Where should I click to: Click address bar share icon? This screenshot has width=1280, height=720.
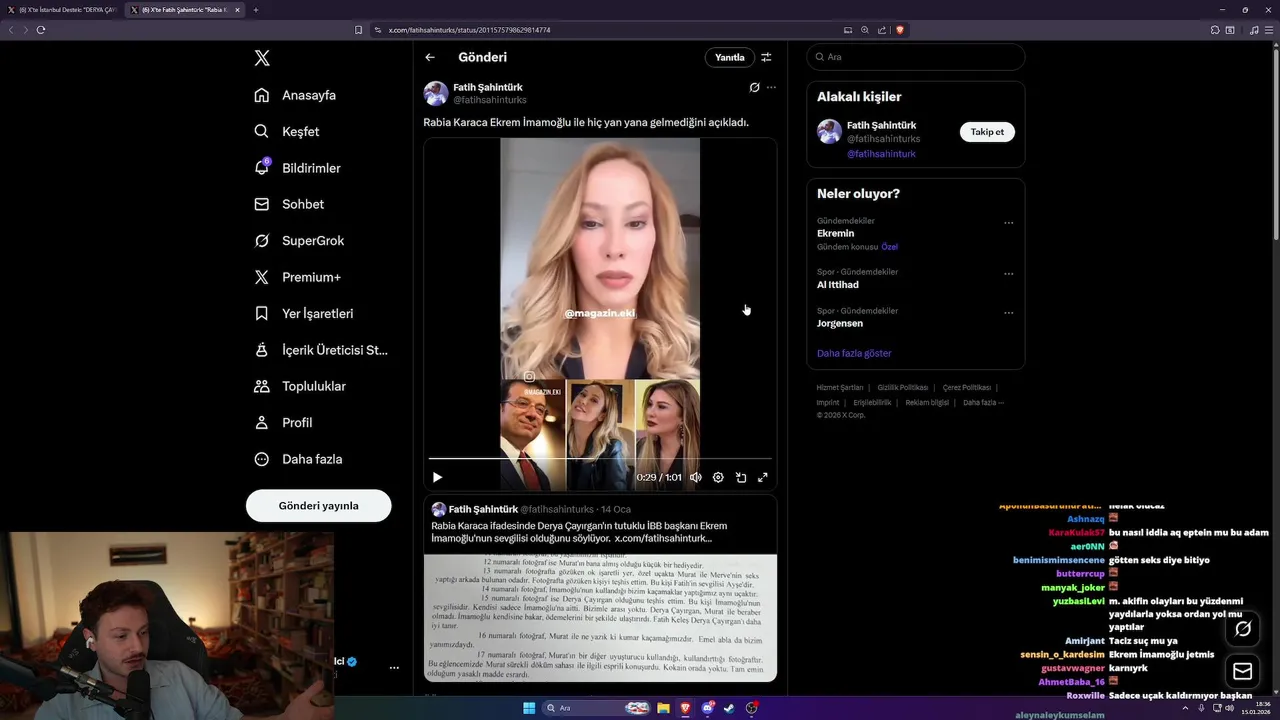882,30
